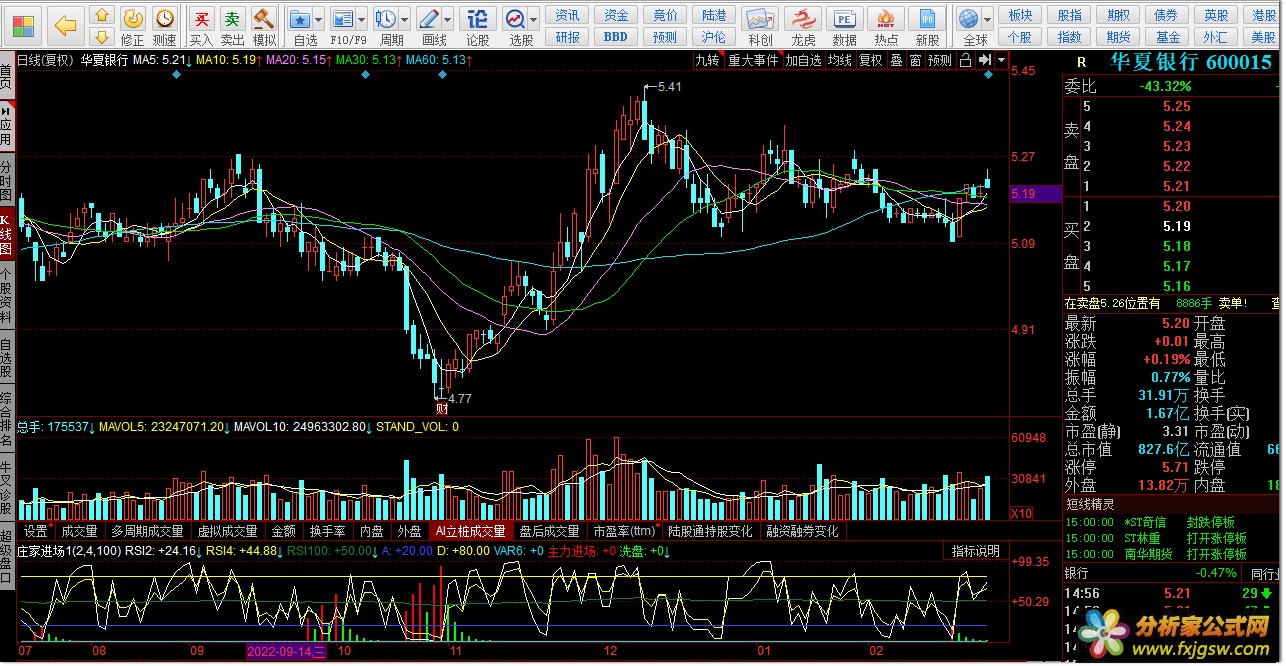
Task: Expand the 自选 dropdown arrow
Action: 319,19
